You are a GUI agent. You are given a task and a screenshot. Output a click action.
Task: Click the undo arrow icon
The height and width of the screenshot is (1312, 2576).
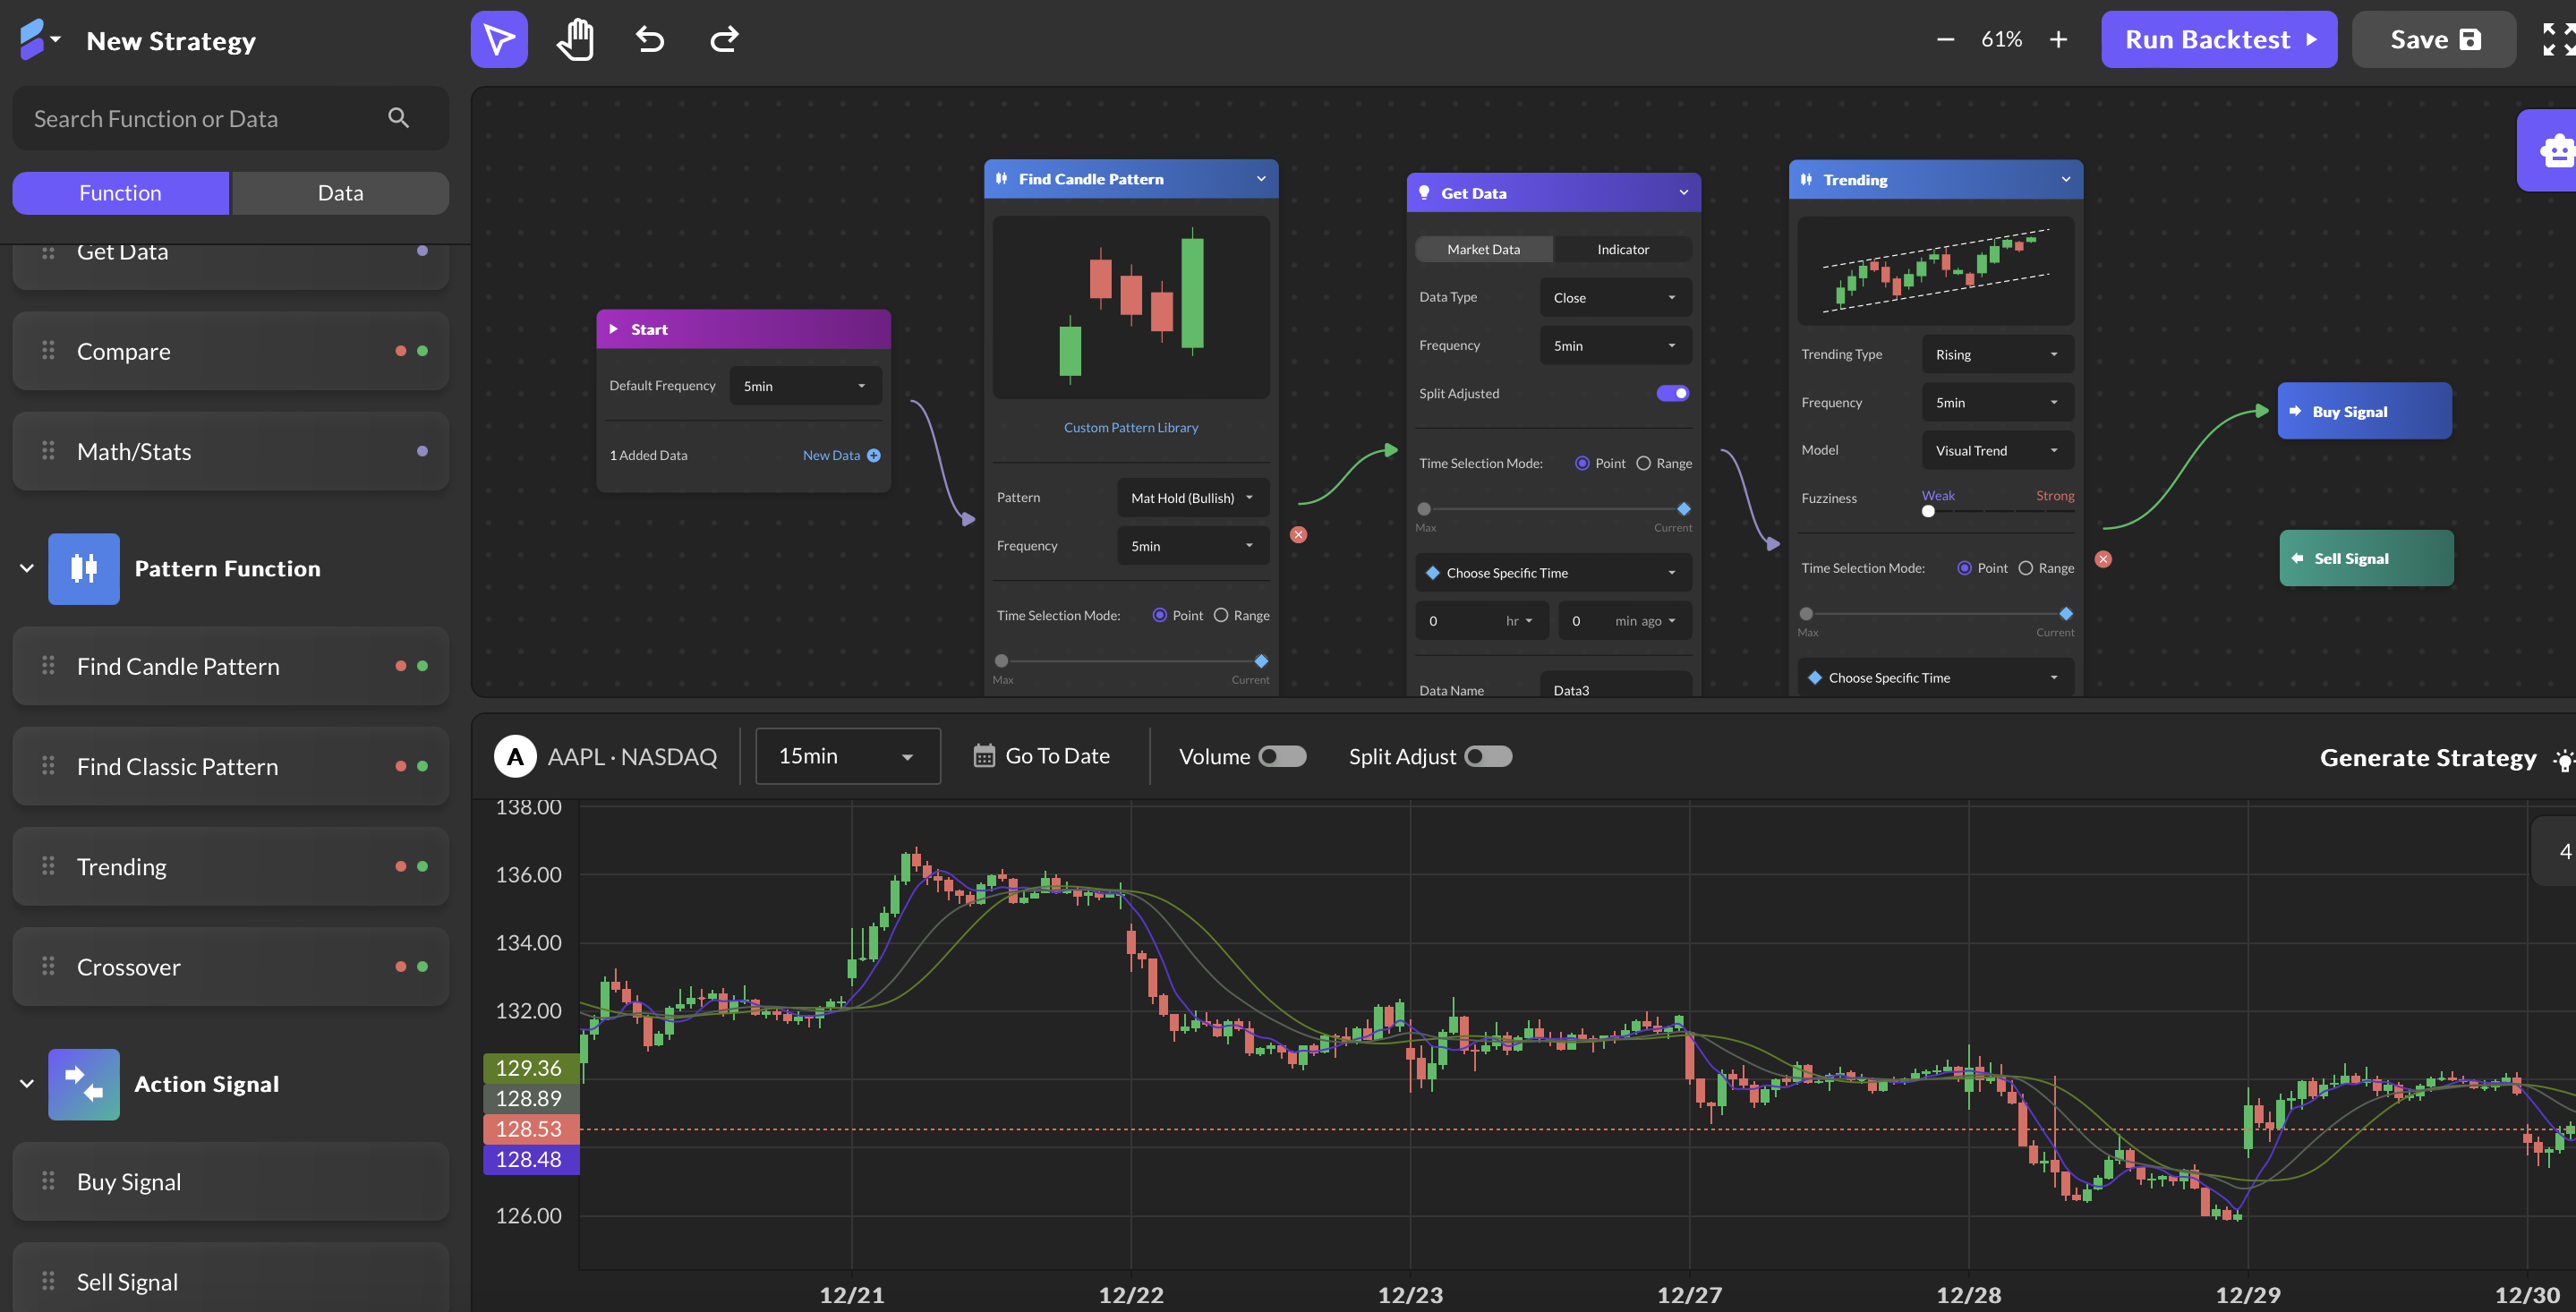650,40
